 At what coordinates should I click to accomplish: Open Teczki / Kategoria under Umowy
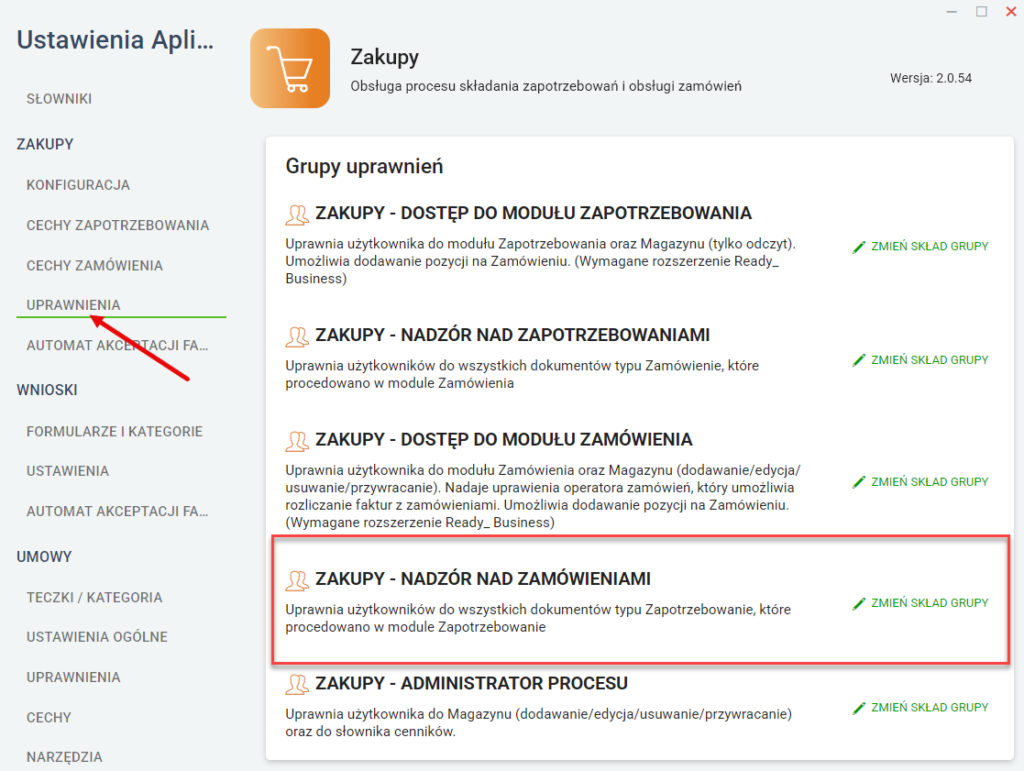[x=94, y=597]
